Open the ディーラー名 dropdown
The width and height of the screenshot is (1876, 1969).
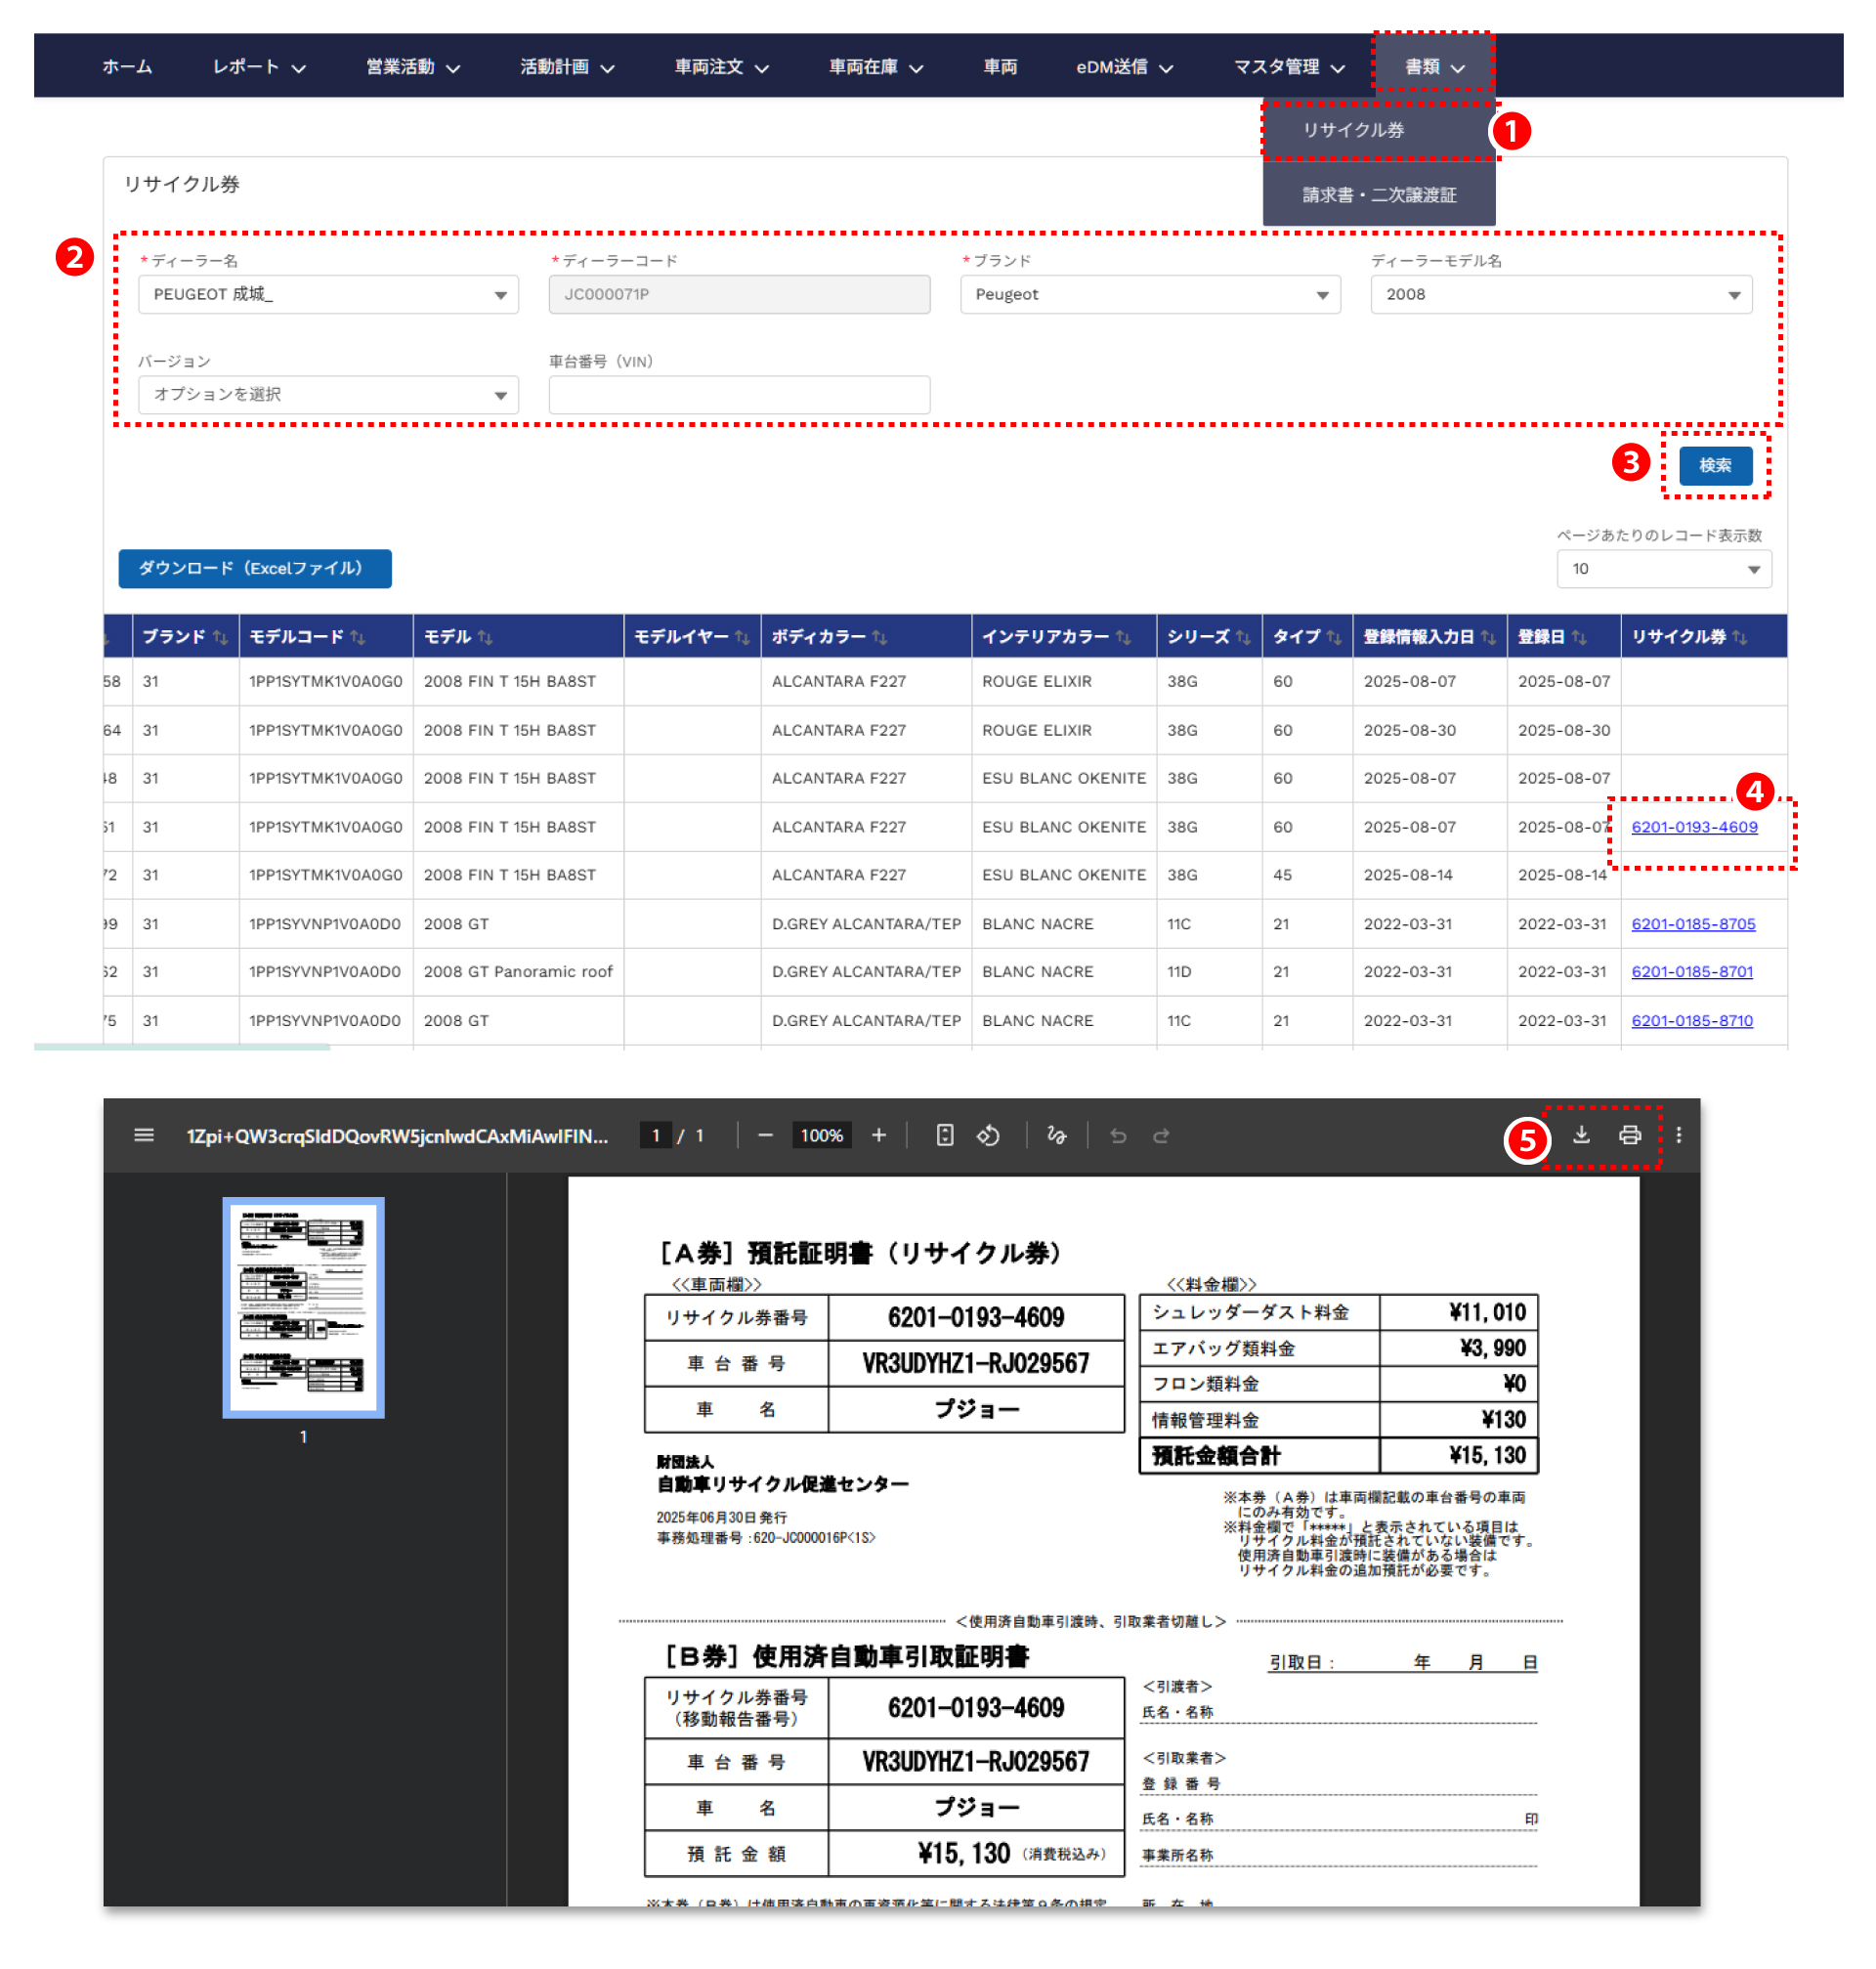(328, 294)
